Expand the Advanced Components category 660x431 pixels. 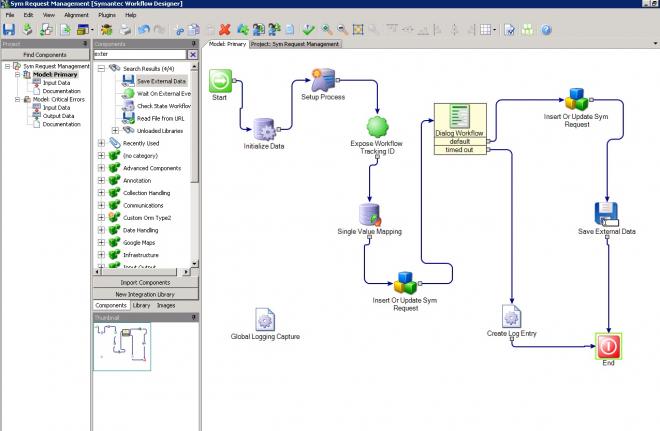(x=101, y=168)
